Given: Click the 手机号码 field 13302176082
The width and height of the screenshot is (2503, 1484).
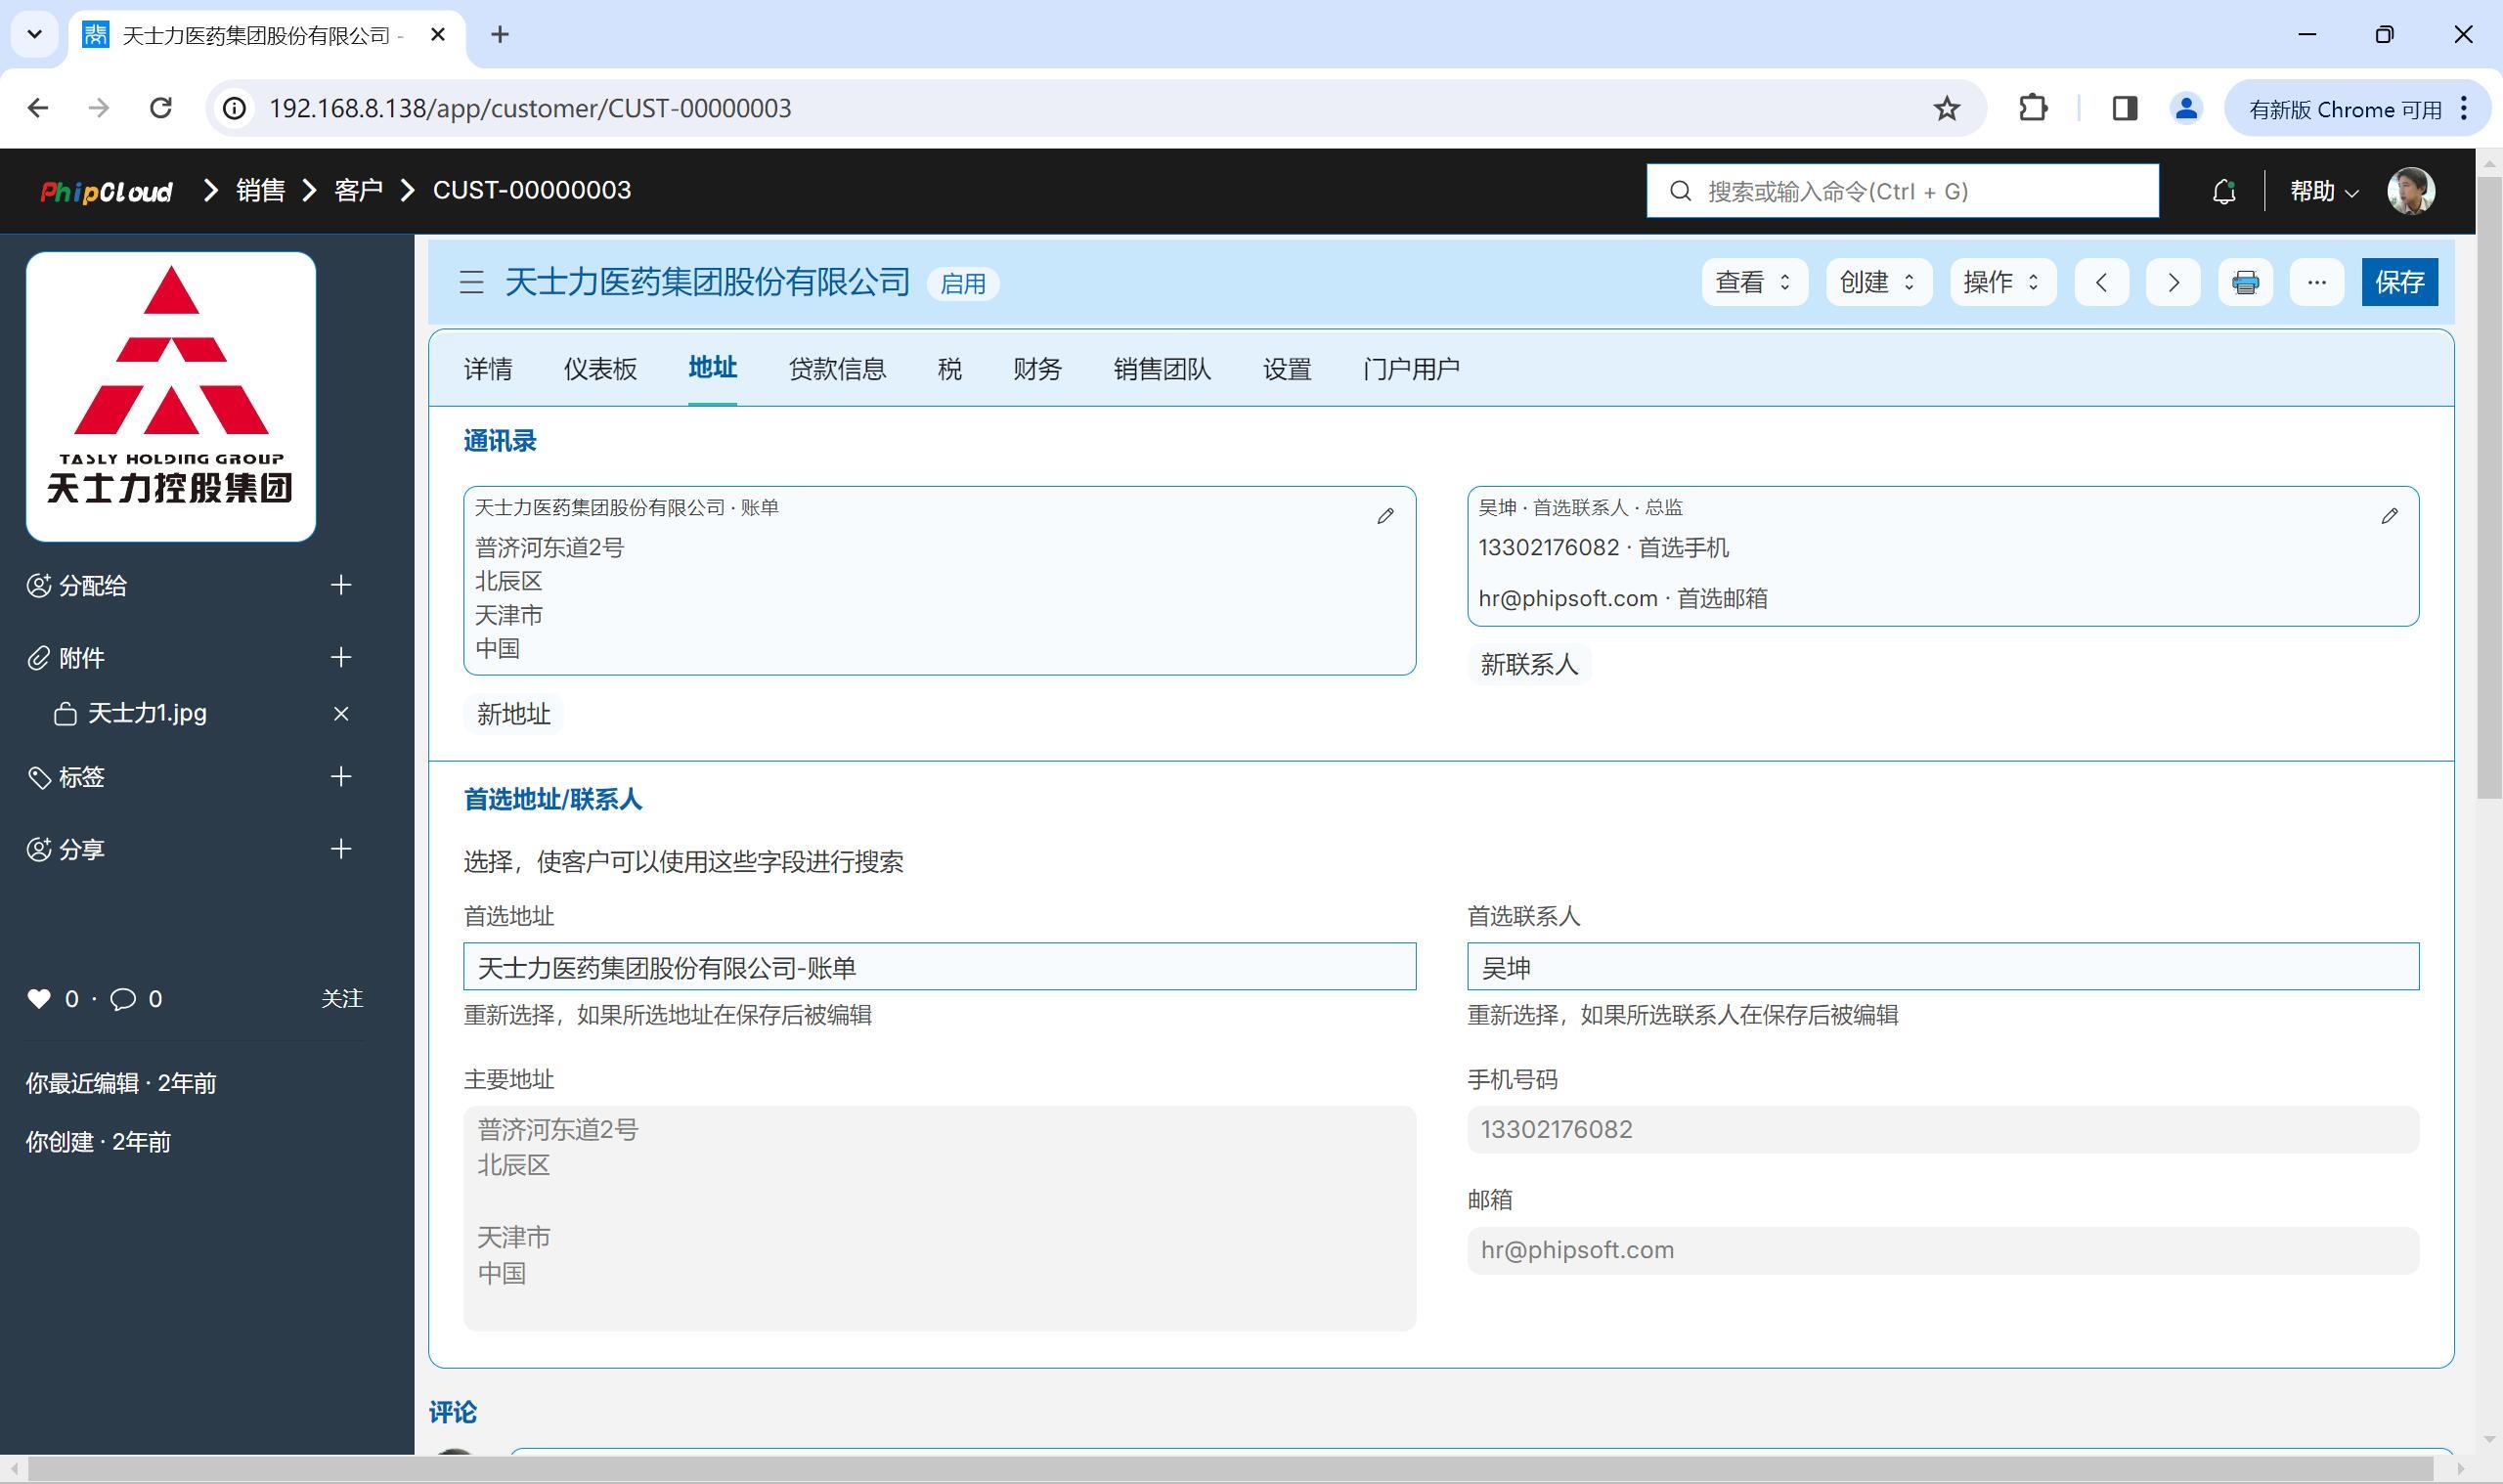Looking at the screenshot, I should [x=1942, y=1129].
